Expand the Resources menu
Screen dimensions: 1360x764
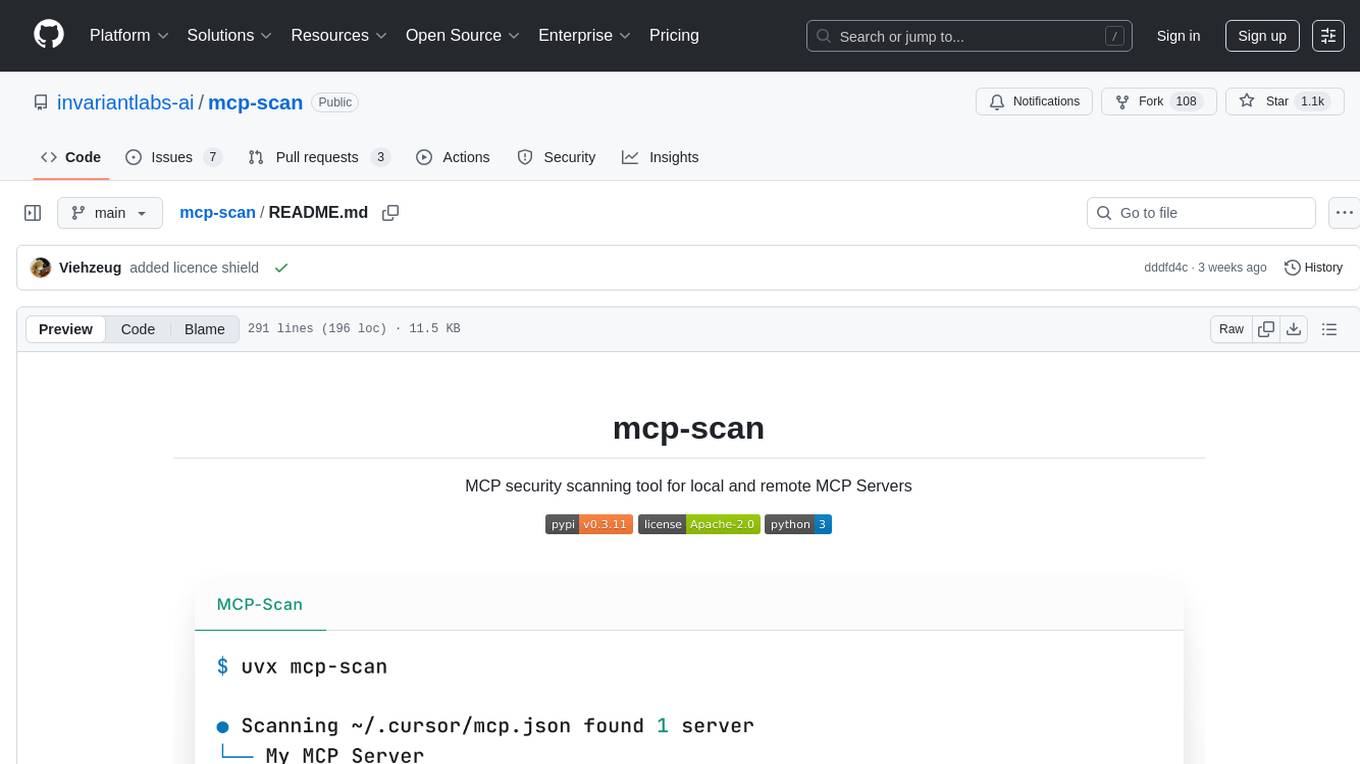(x=339, y=35)
